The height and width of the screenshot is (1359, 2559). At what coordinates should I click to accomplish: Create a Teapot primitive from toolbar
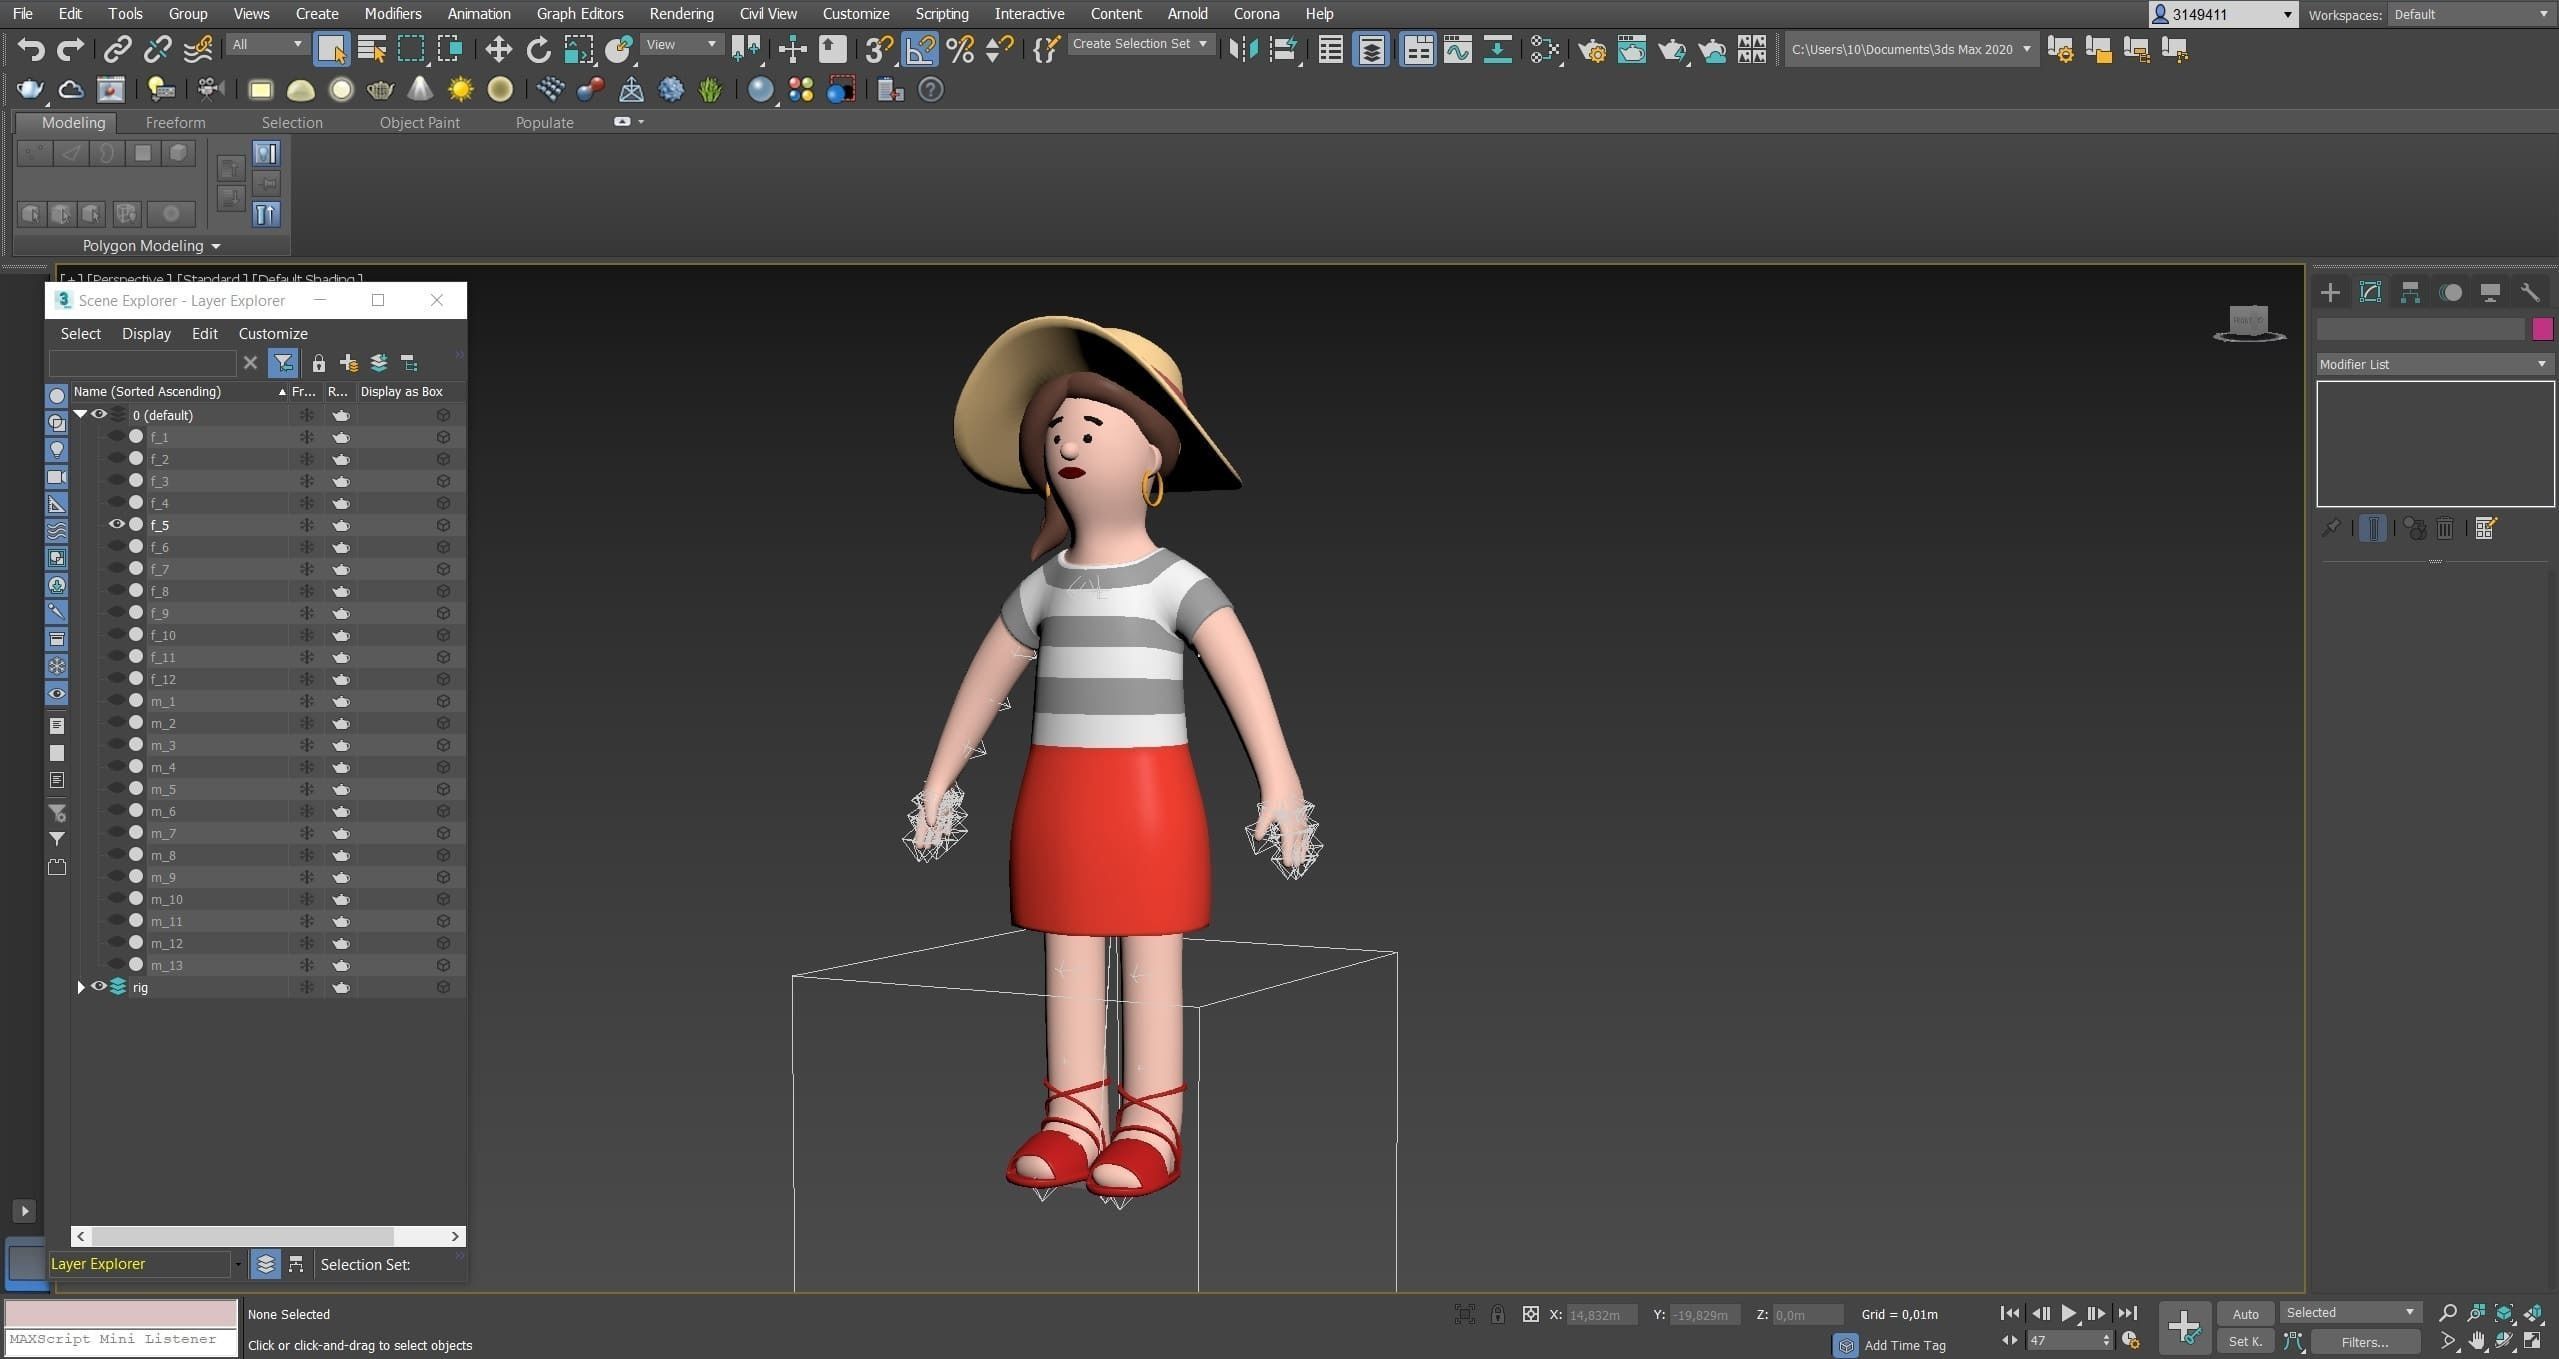(380, 90)
